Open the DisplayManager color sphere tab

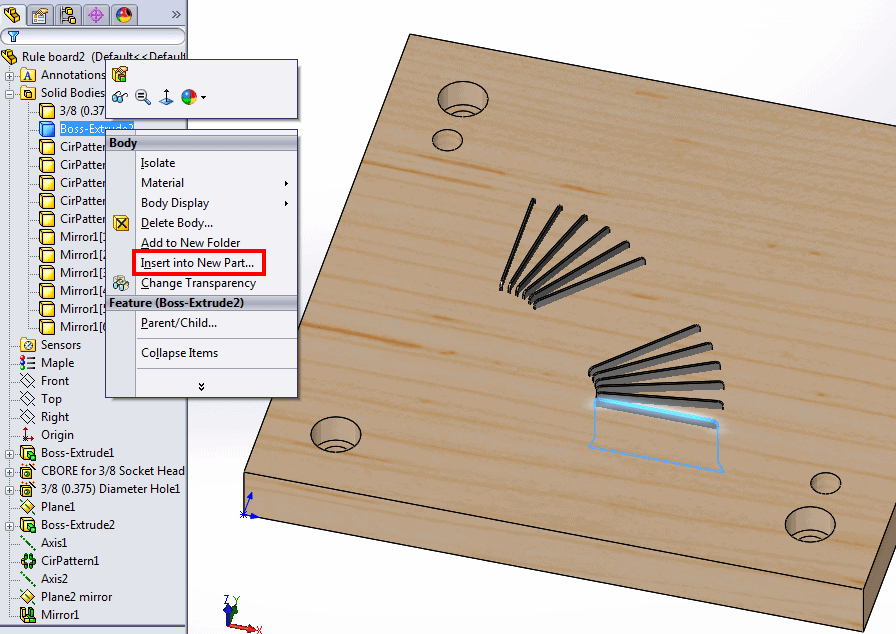123,14
